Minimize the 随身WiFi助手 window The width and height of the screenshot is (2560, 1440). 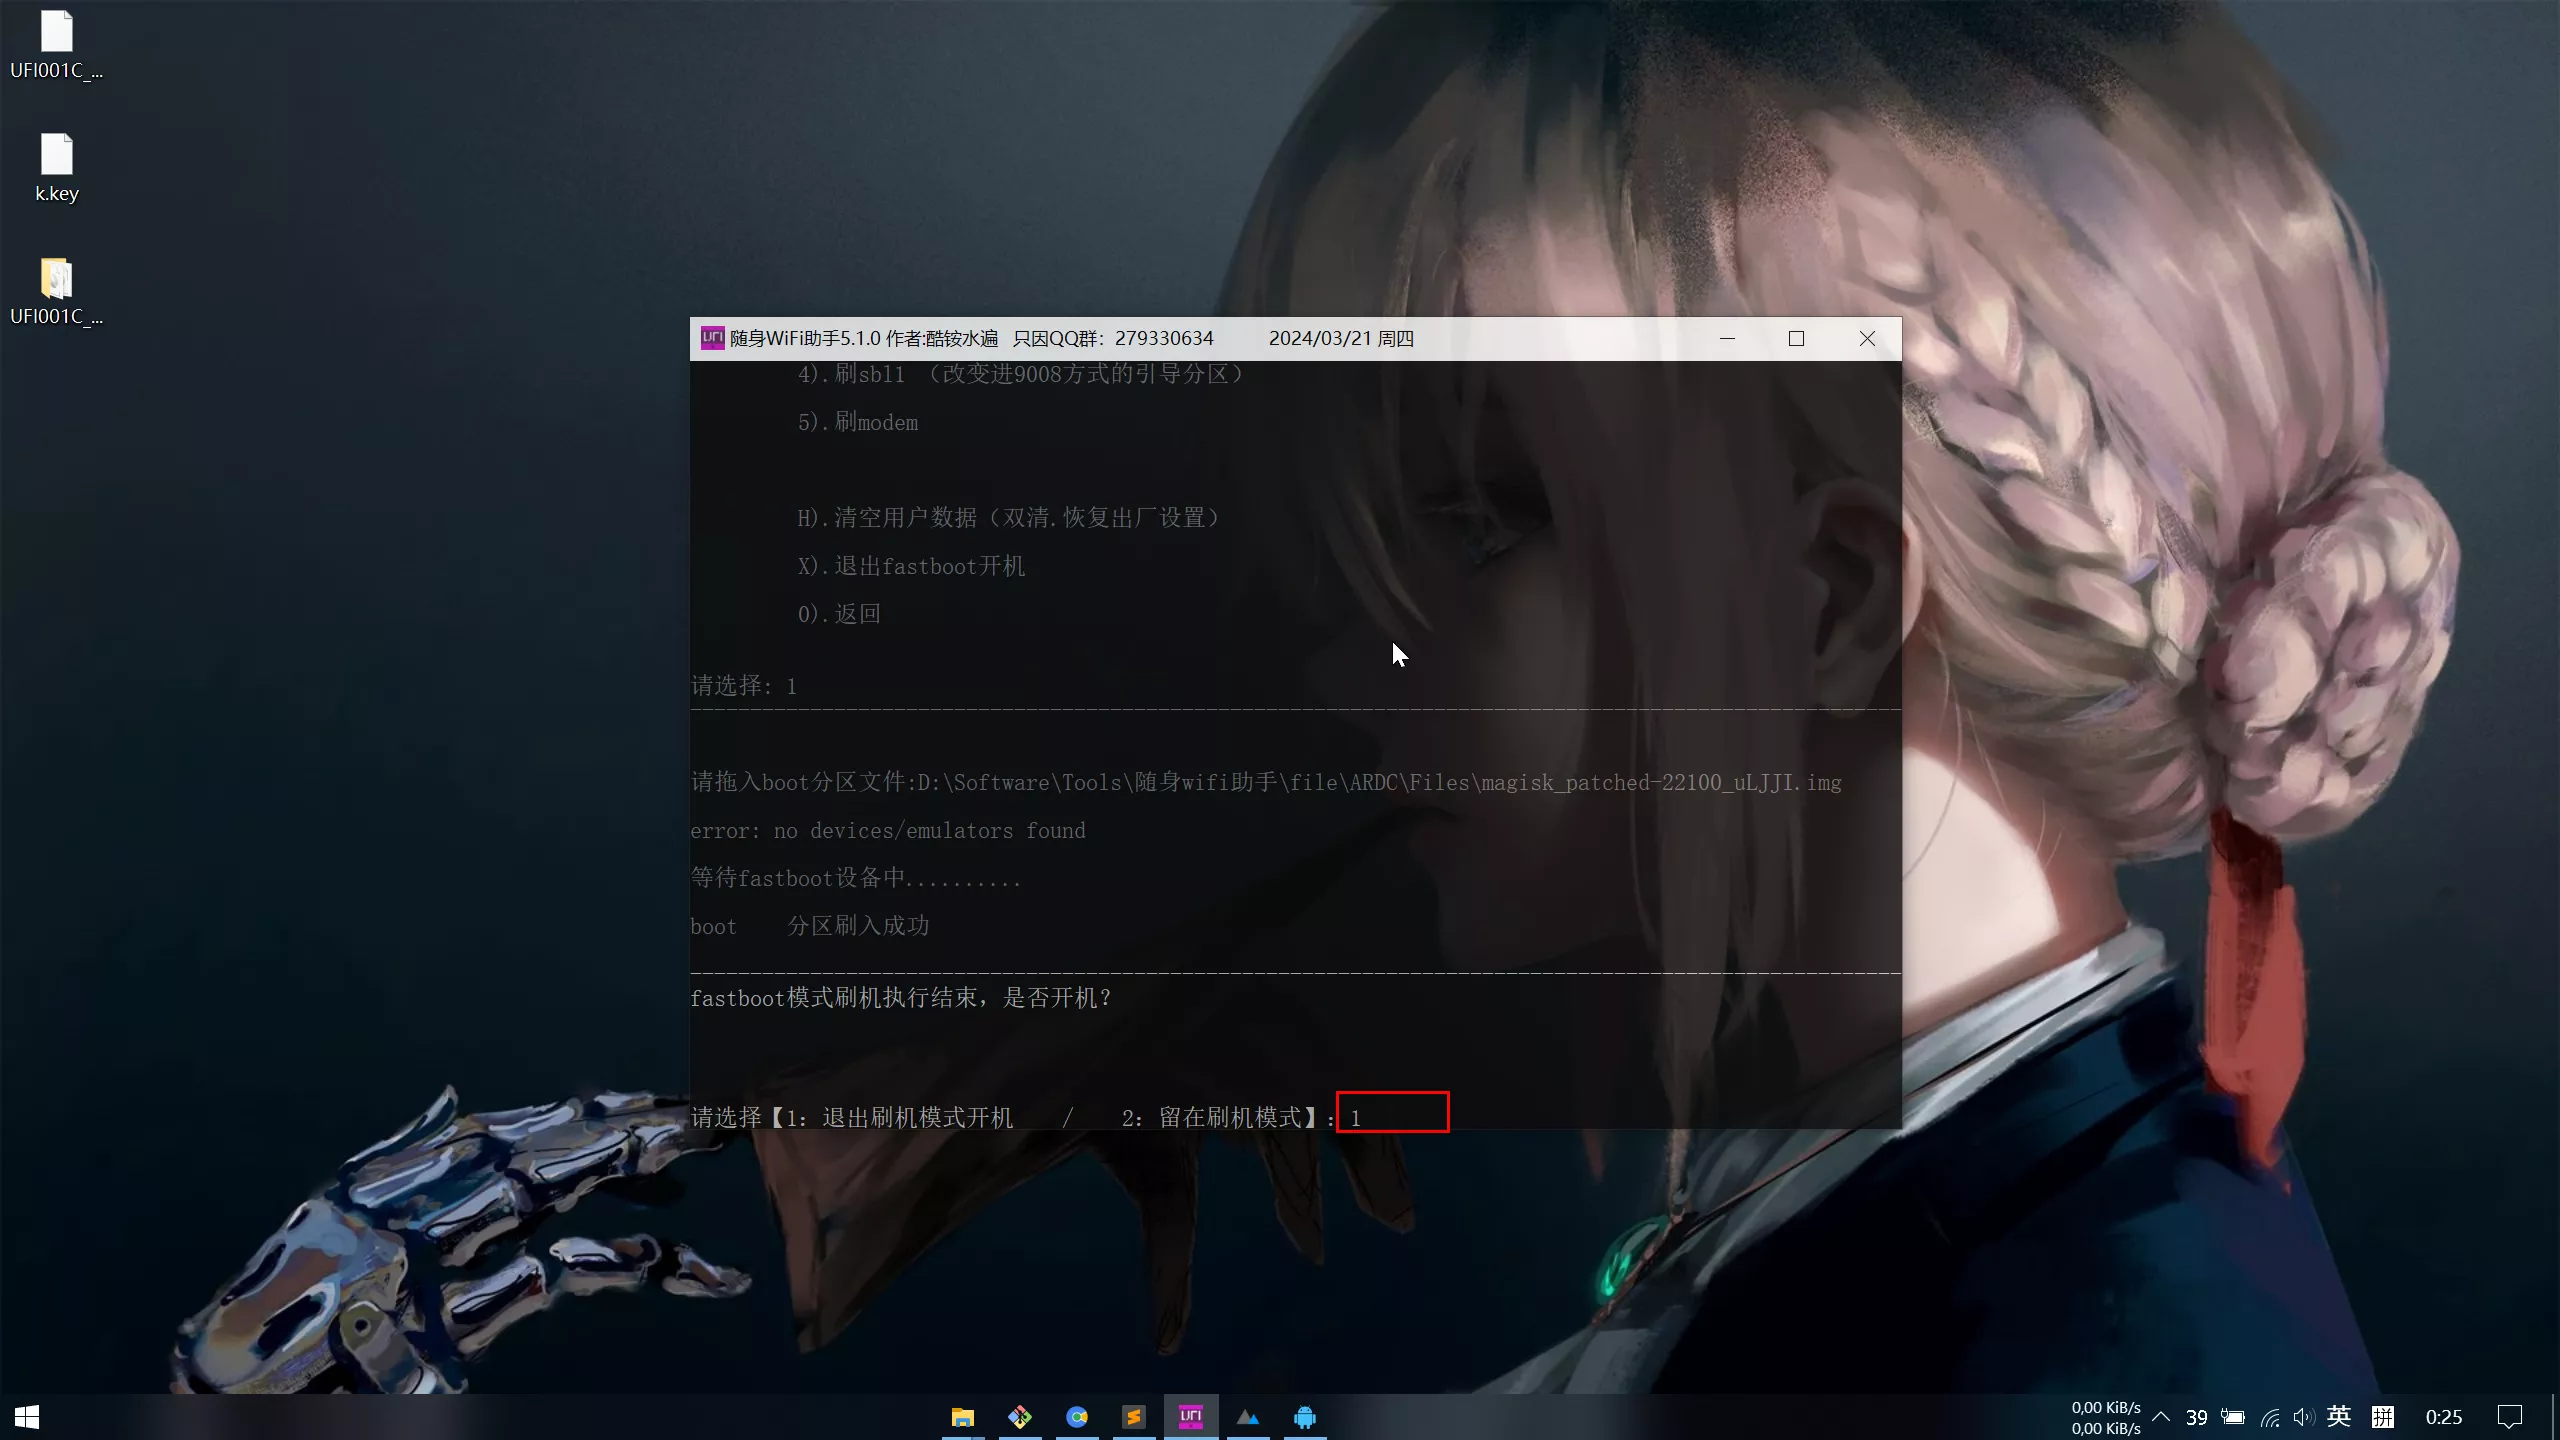(1727, 338)
